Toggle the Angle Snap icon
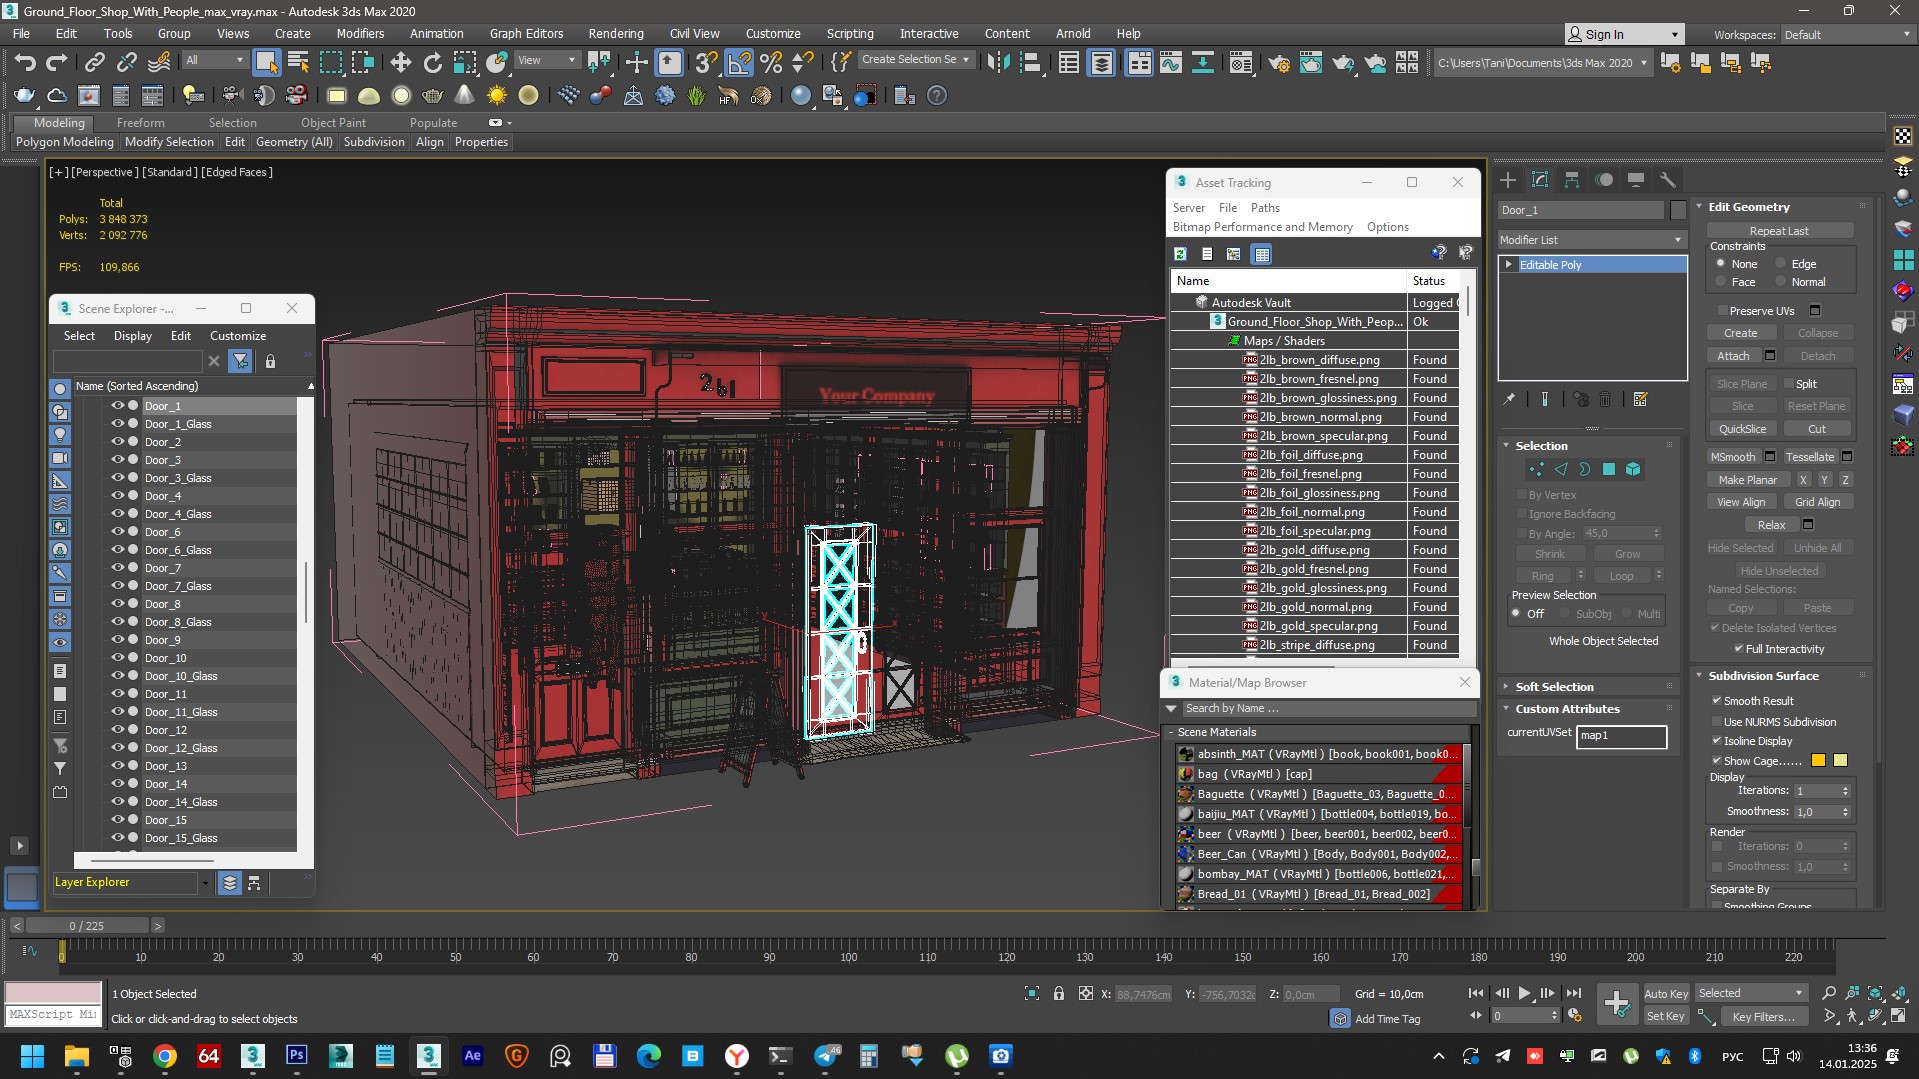1919x1079 pixels. [x=739, y=63]
